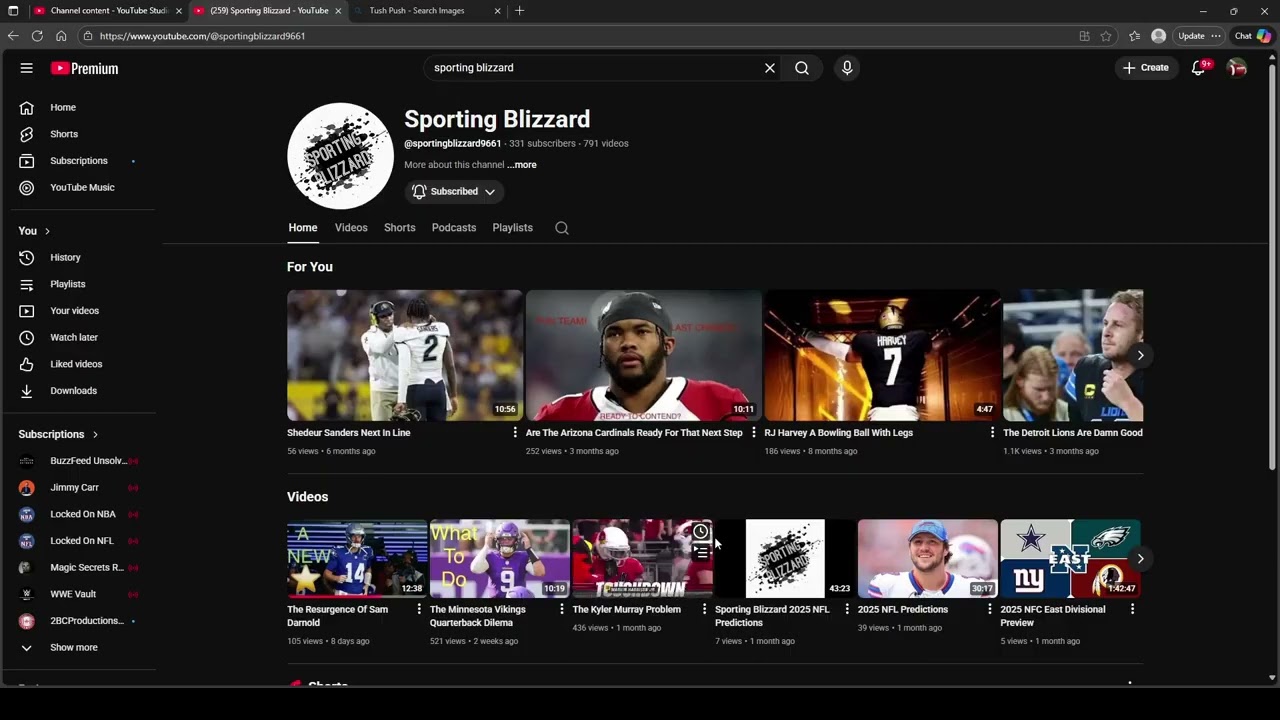Open options for Sam Darnold video
The image size is (1280, 720).
(x=419, y=609)
